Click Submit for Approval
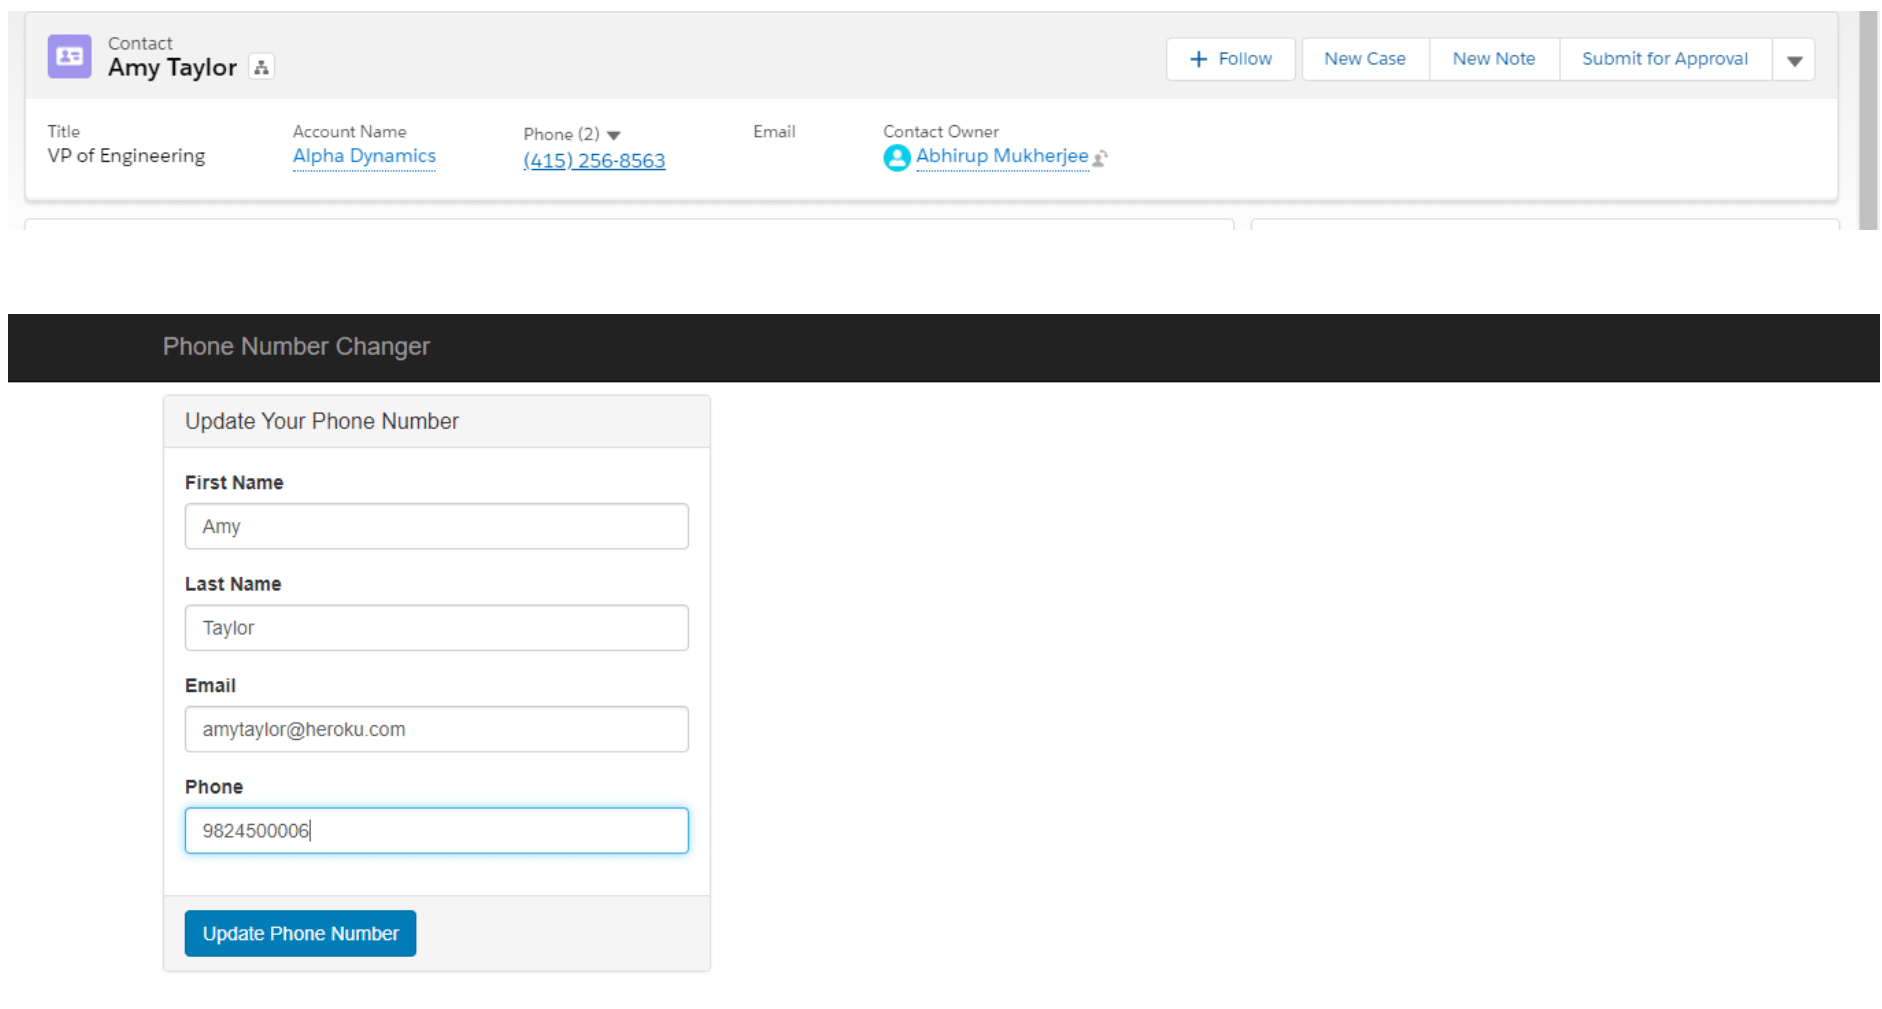 pyautogui.click(x=1663, y=59)
